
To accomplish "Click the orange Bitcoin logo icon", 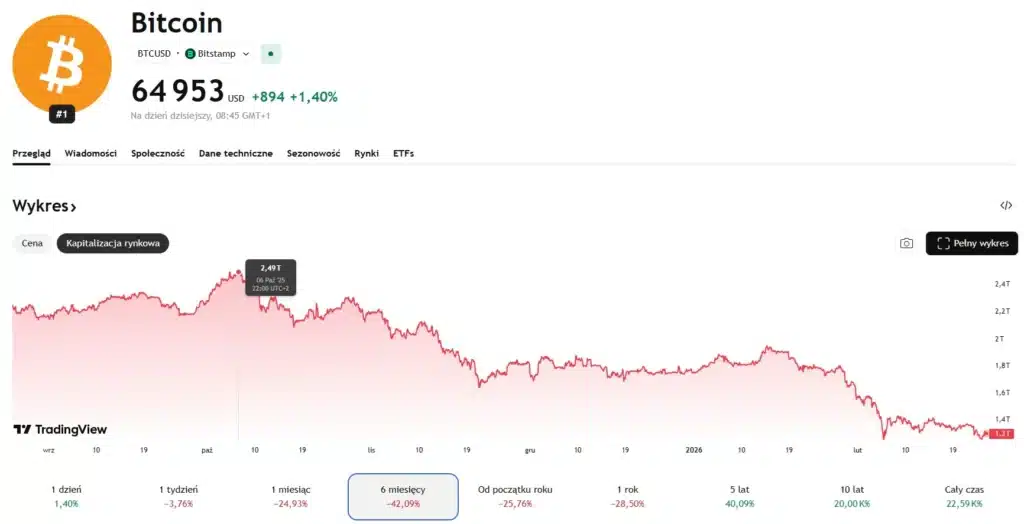I will click(x=62, y=63).
